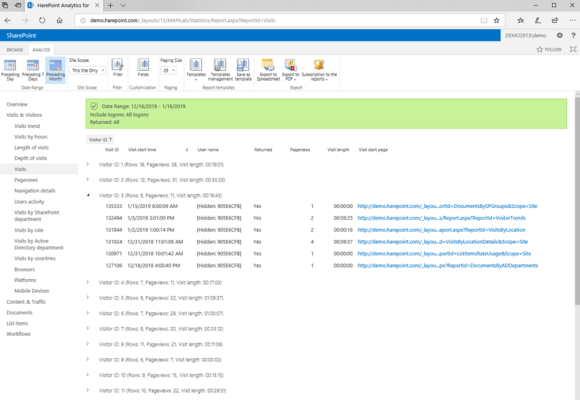This screenshot has height=400, width=580.
Task: Open Mobile Devices report
Action: point(31,291)
